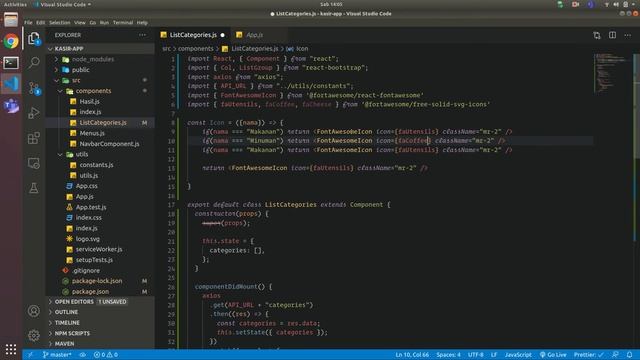Open the Extensions view
This screenshot has width=640, height=360.
(34, 138)
